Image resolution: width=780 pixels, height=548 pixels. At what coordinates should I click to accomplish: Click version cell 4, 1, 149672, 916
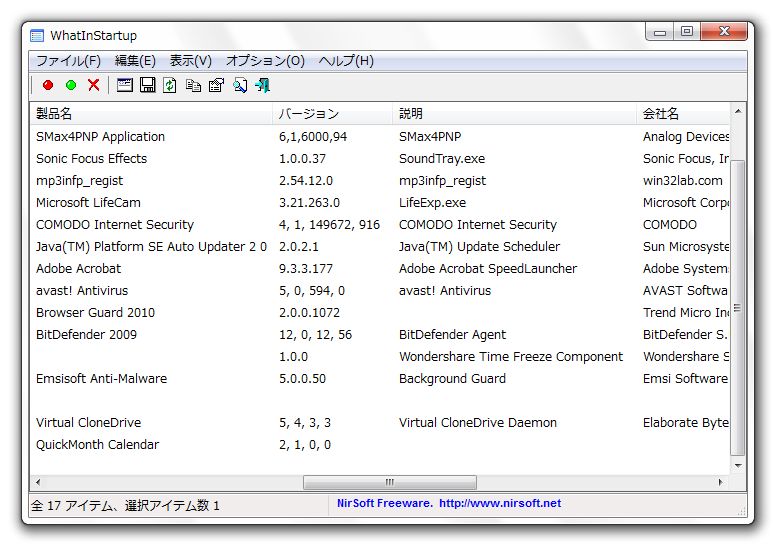(x=329, y=225)
